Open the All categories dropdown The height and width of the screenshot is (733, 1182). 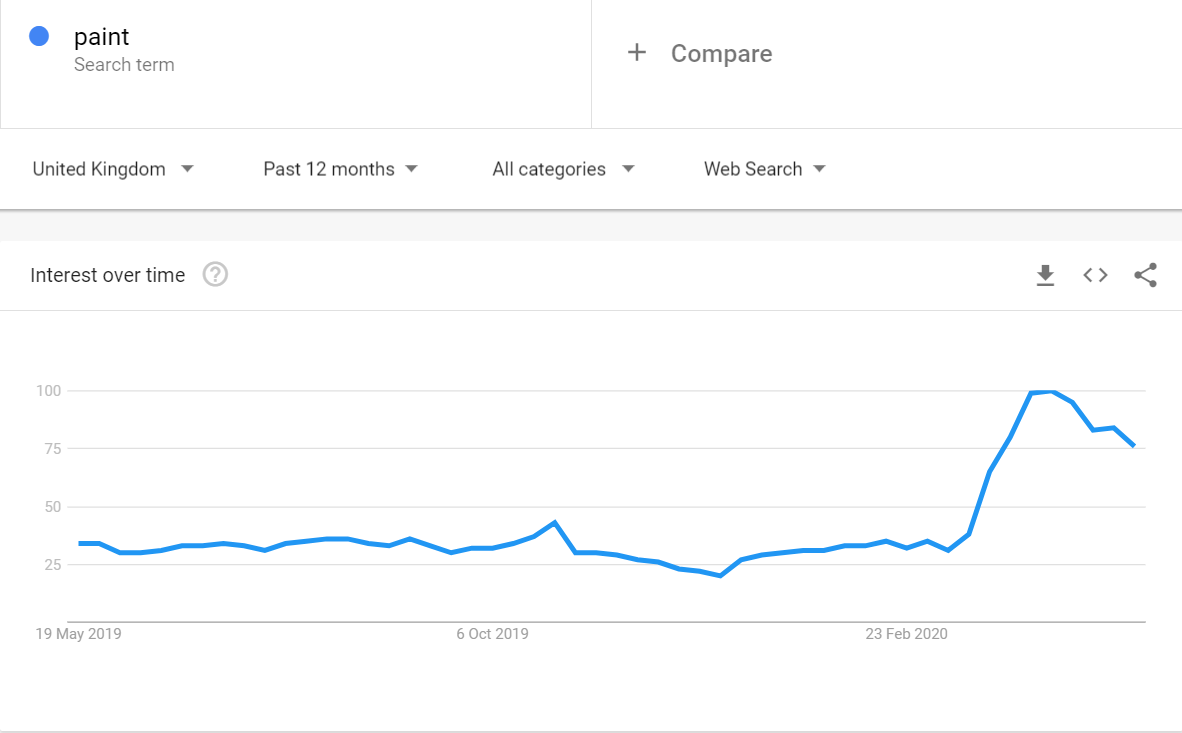(x=563, y=169)
